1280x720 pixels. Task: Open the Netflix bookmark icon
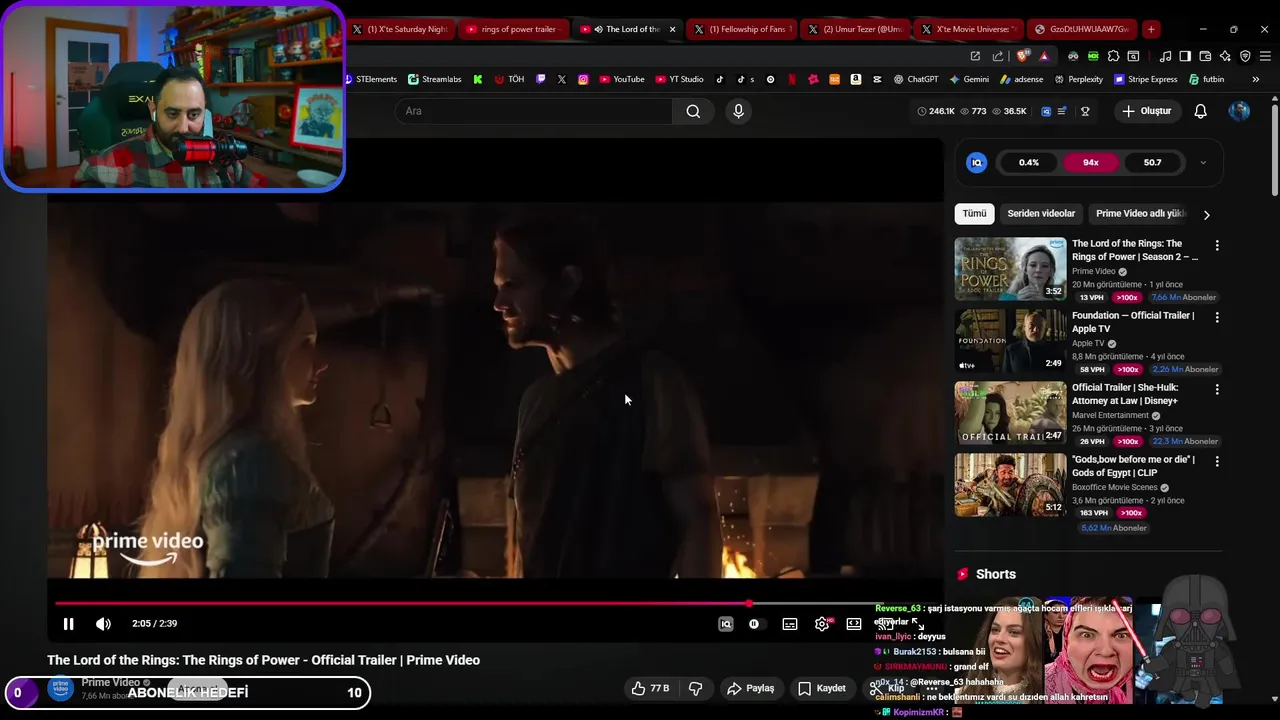tap(792, 79)
